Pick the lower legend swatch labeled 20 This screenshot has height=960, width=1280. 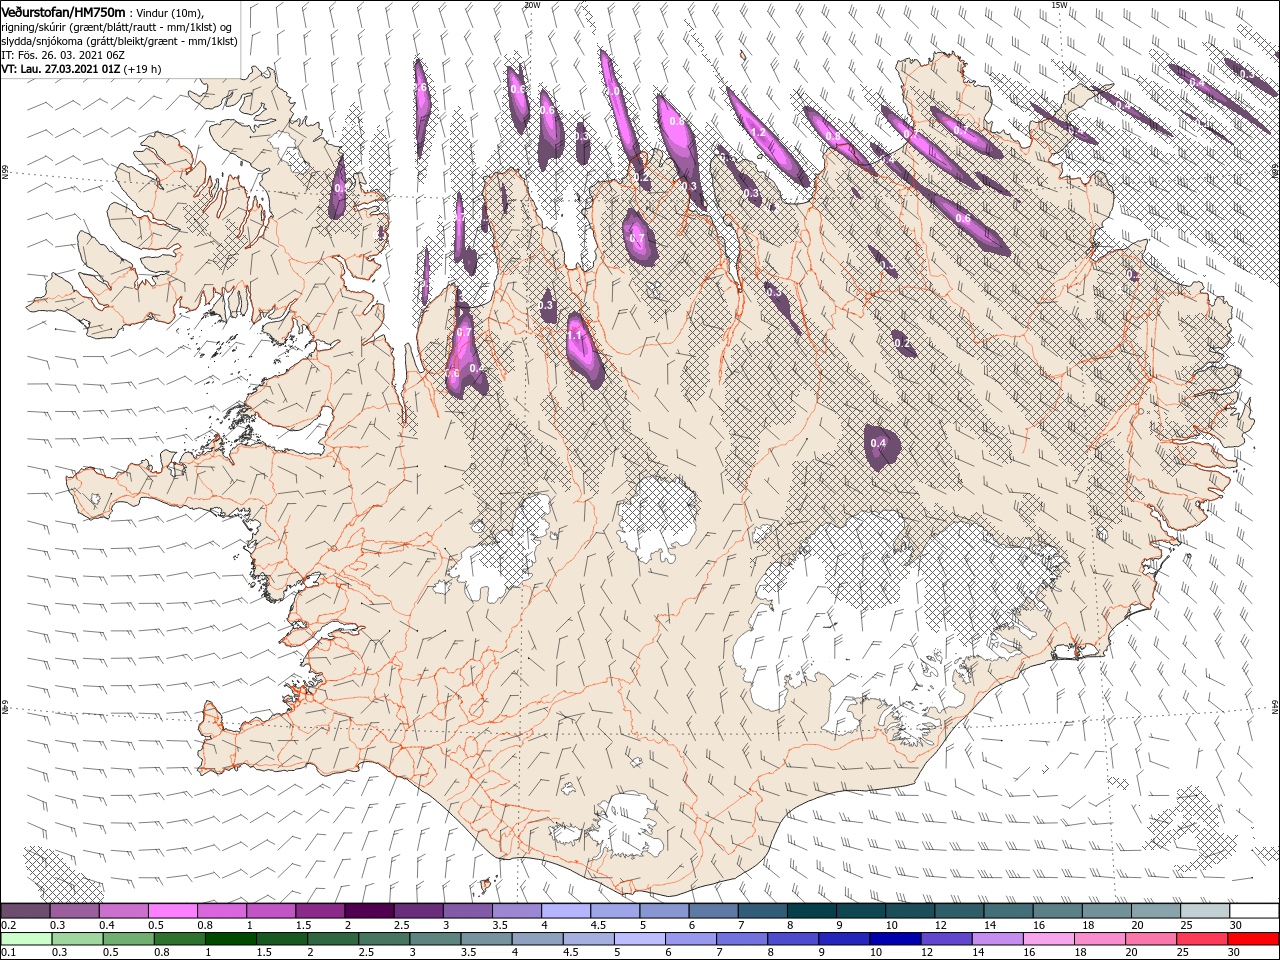pyautogui.click(x=1149, y=939)
